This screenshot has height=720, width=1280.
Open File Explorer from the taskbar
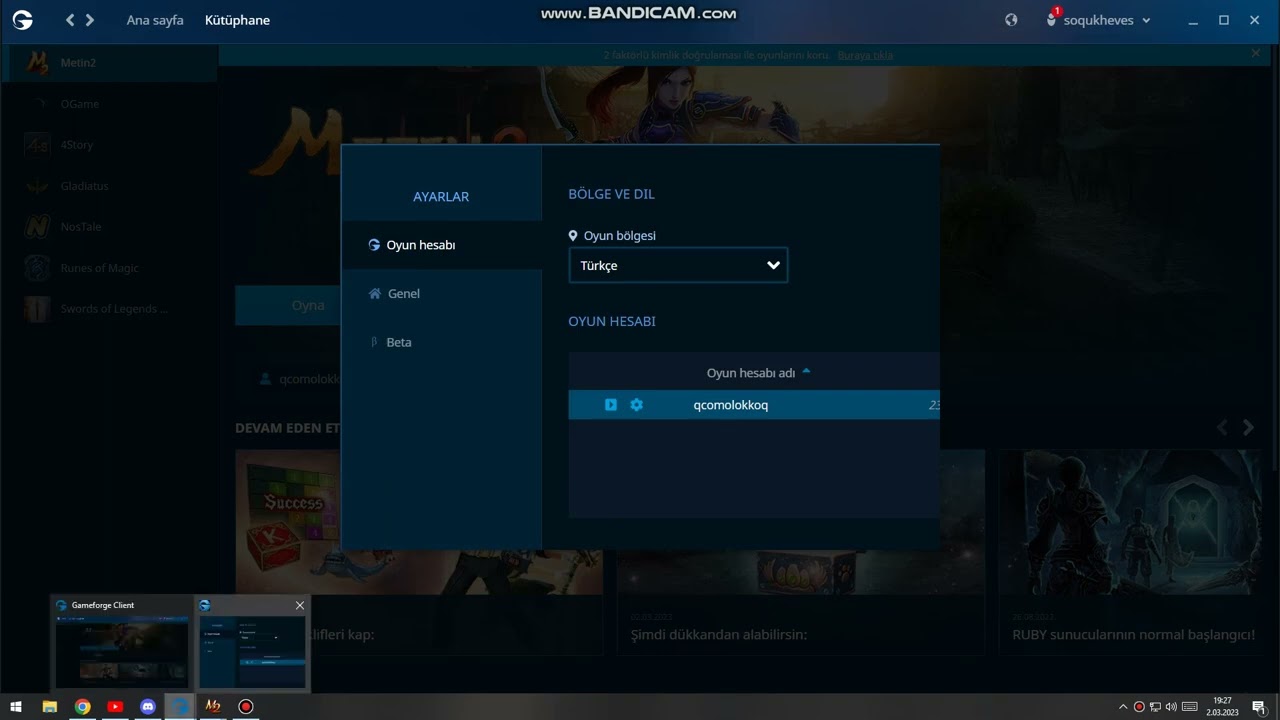pyautogui.click(x=49, y=706)
